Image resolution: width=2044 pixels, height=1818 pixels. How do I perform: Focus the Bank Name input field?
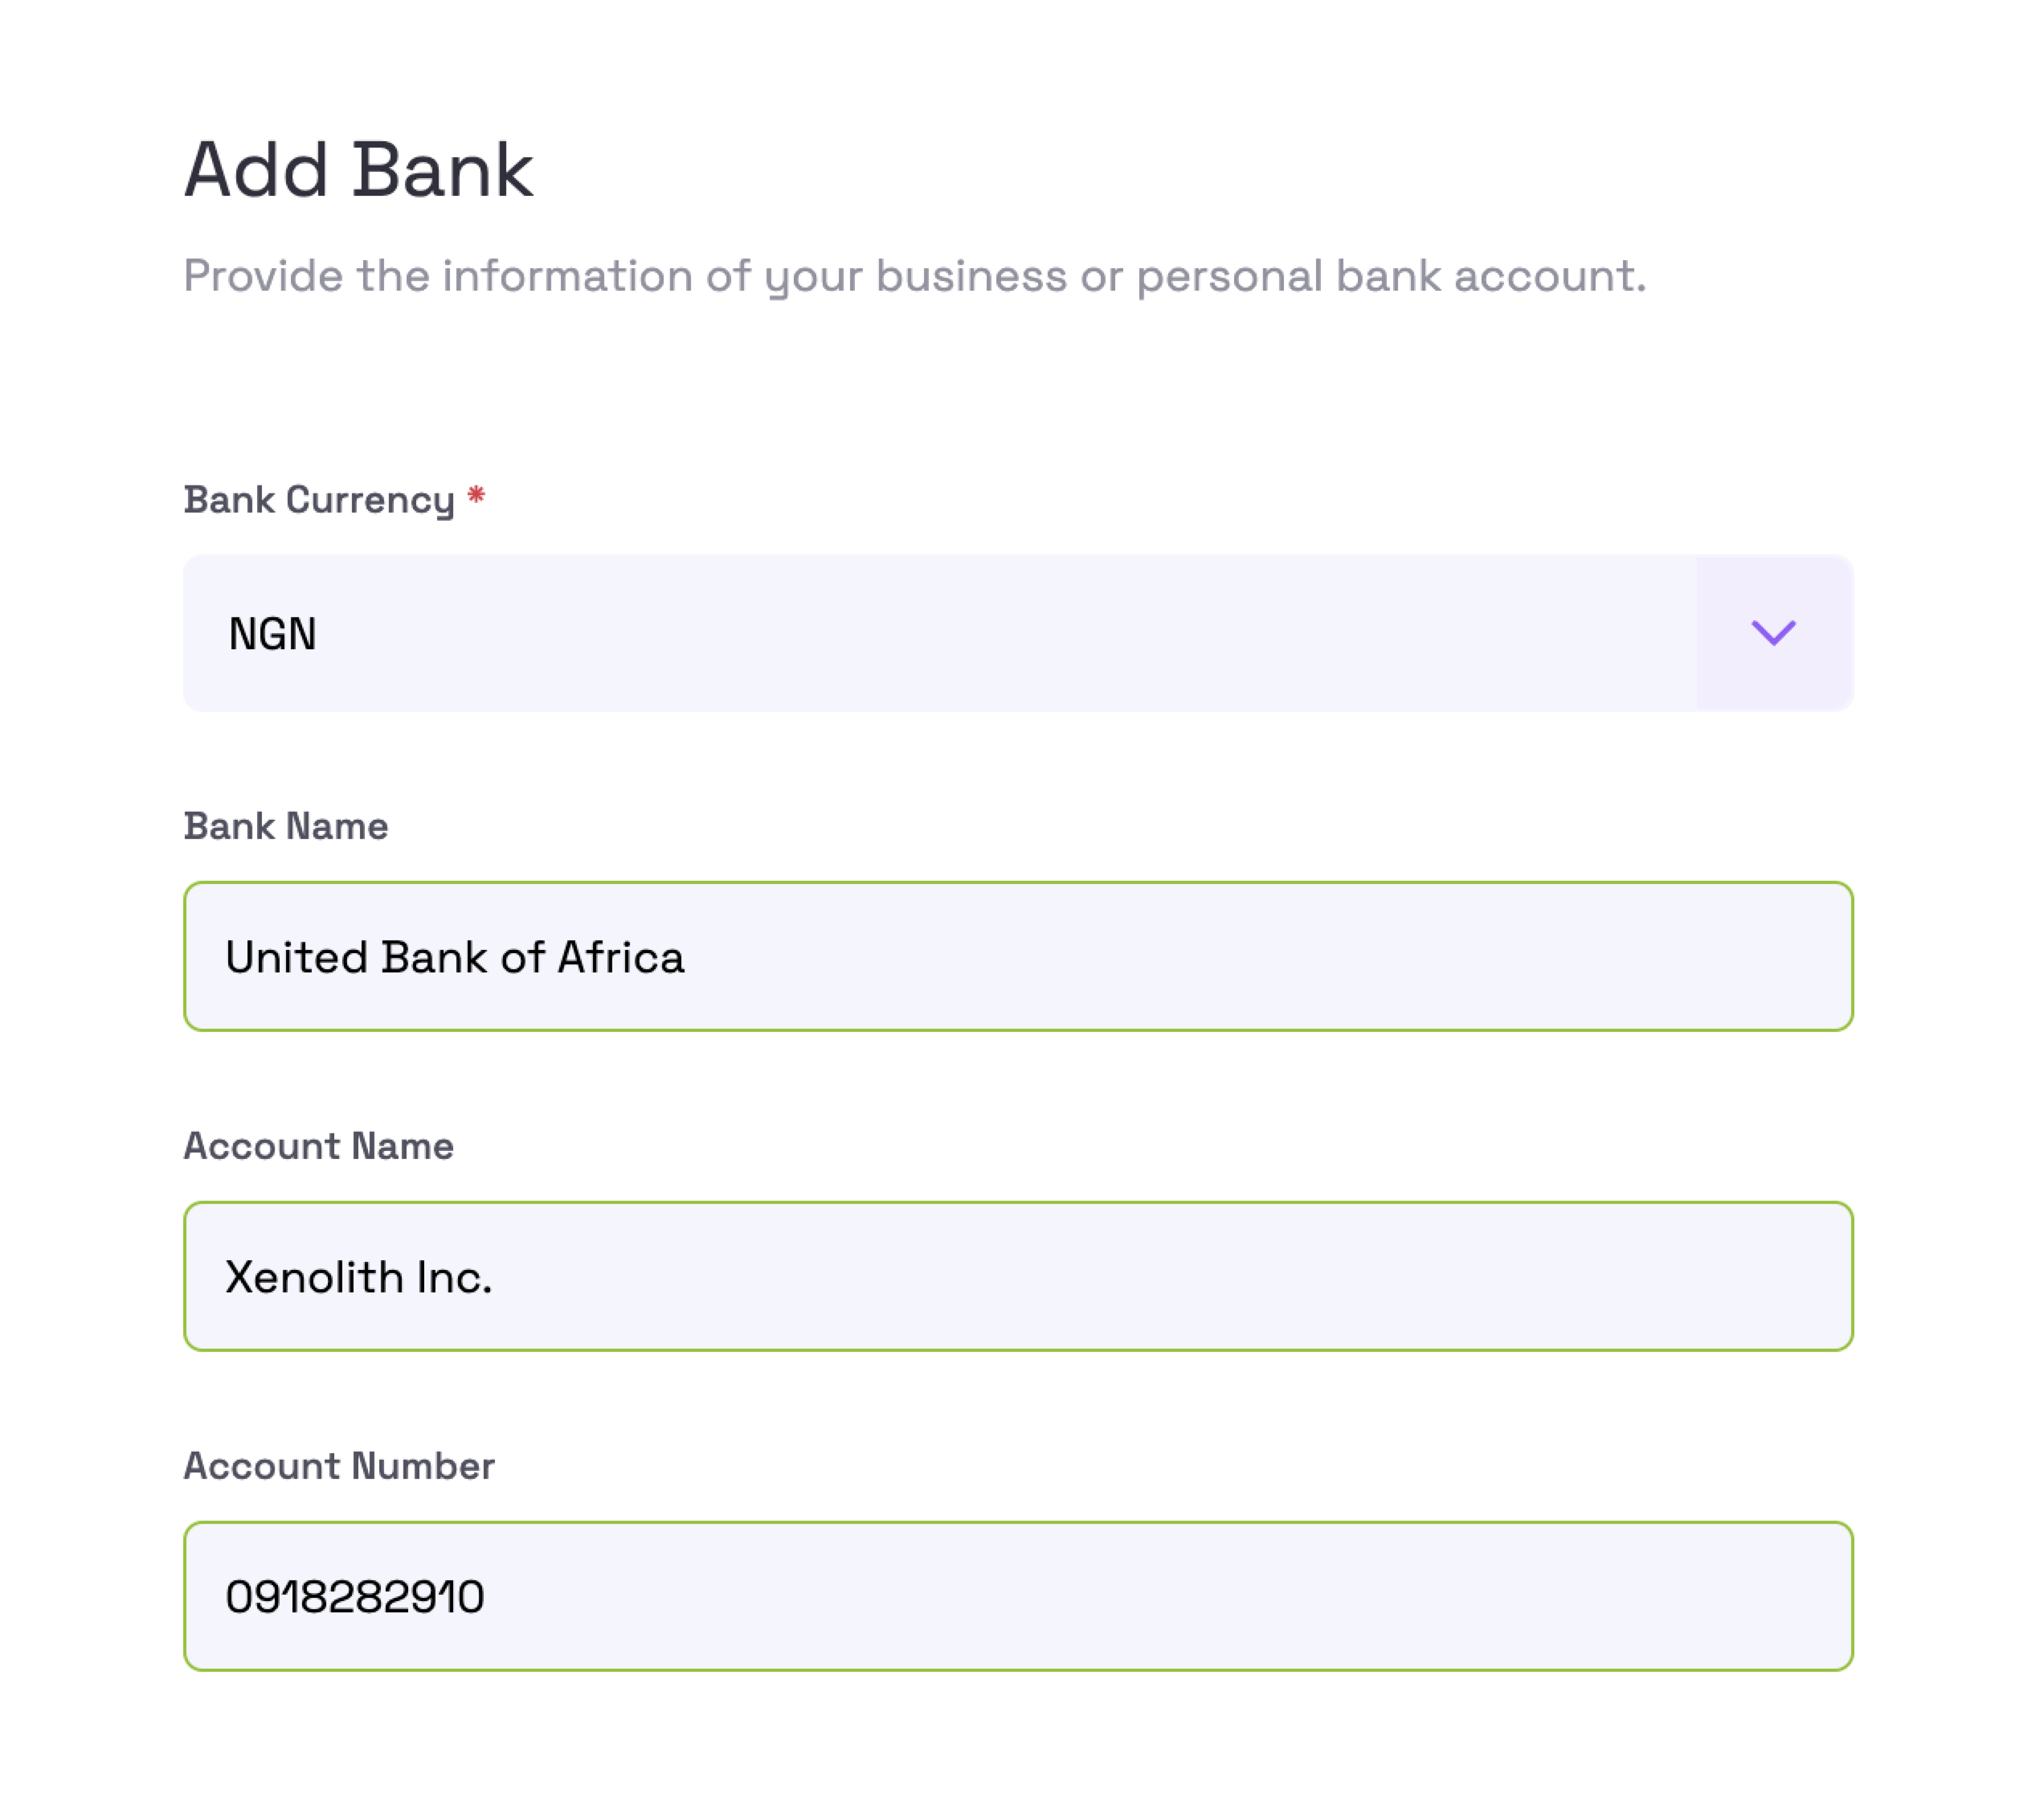1018,956
